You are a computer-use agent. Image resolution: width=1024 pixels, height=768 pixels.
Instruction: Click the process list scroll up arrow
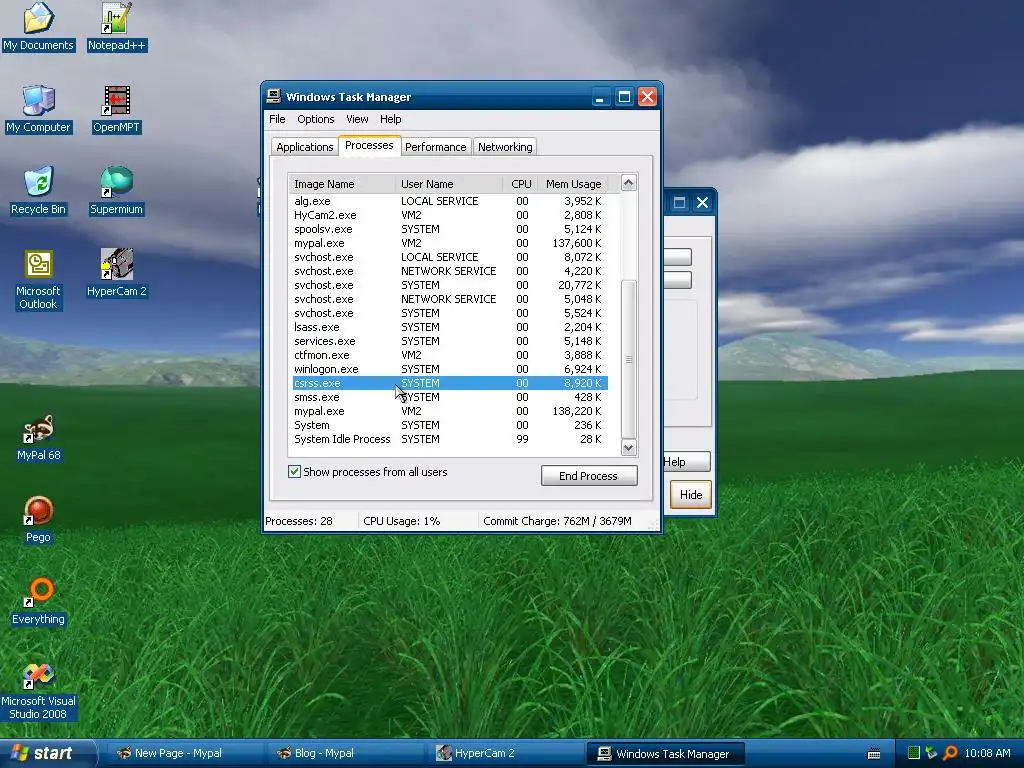click(x=628, y=183)
